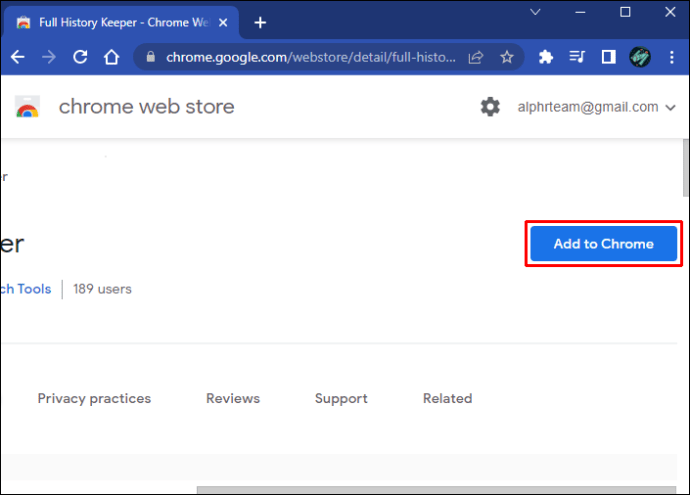Click the address bar URL field
Viewport: 690px width, 495px height.
(310, 57)
